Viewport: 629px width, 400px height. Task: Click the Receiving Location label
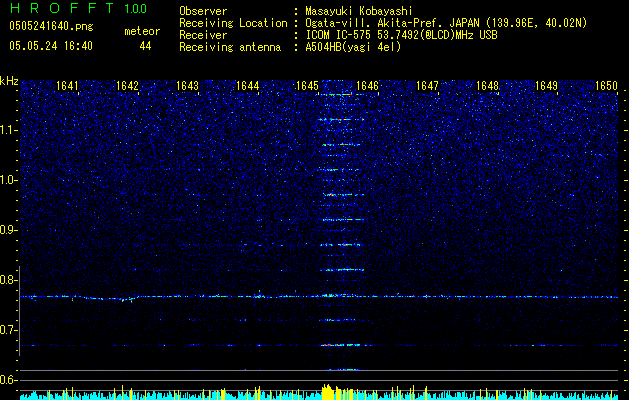click(233, 23)
